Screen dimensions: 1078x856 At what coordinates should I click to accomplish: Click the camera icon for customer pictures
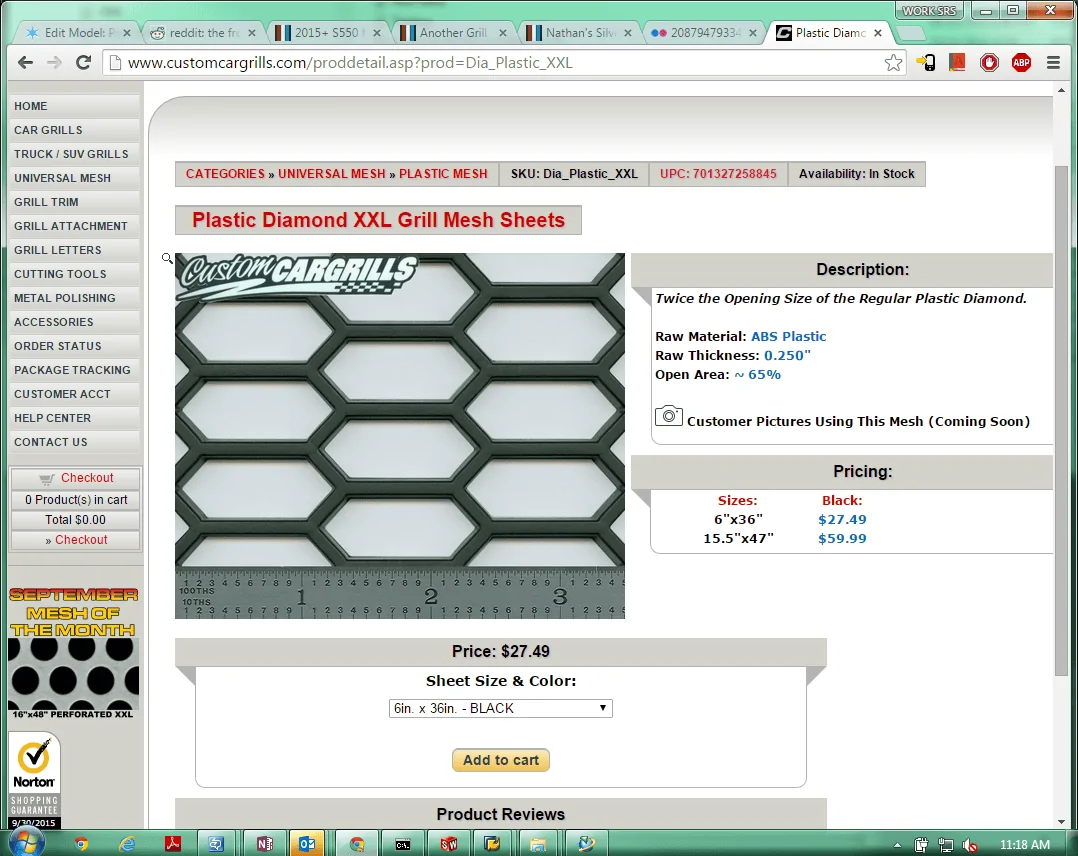(x=668, y=416)
